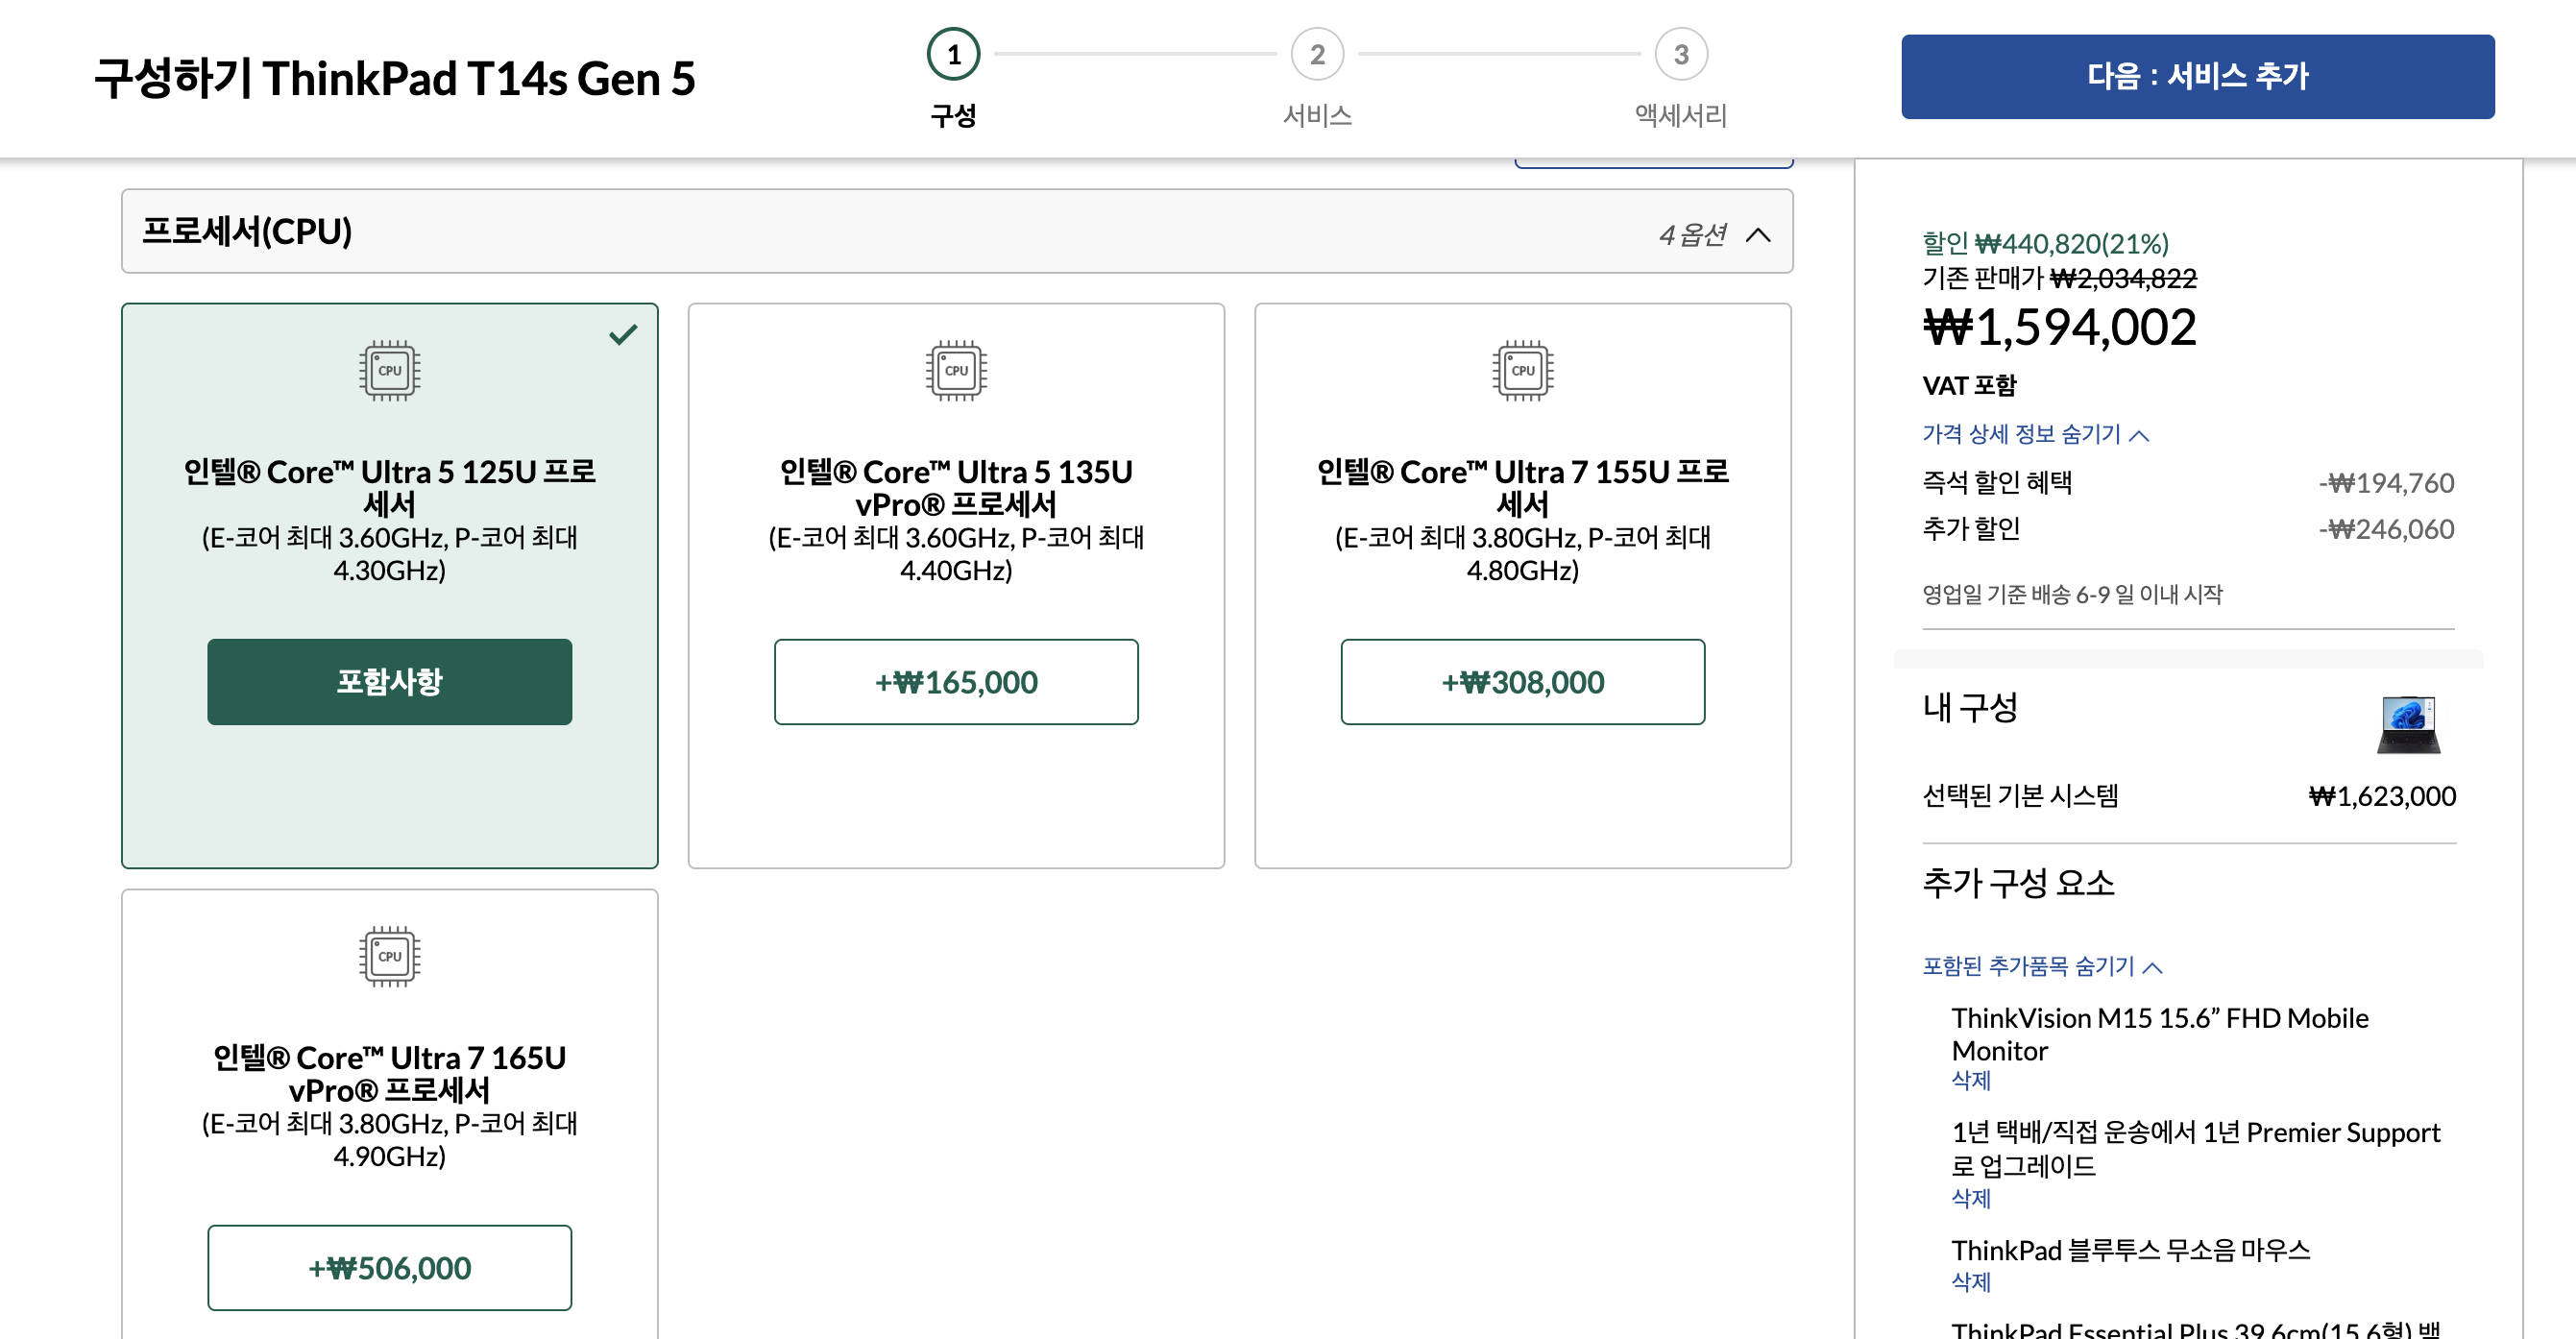Click the green checkmark on selected processor
The width and height of the screenshot is (2576, 1339).
coord(623,335)
